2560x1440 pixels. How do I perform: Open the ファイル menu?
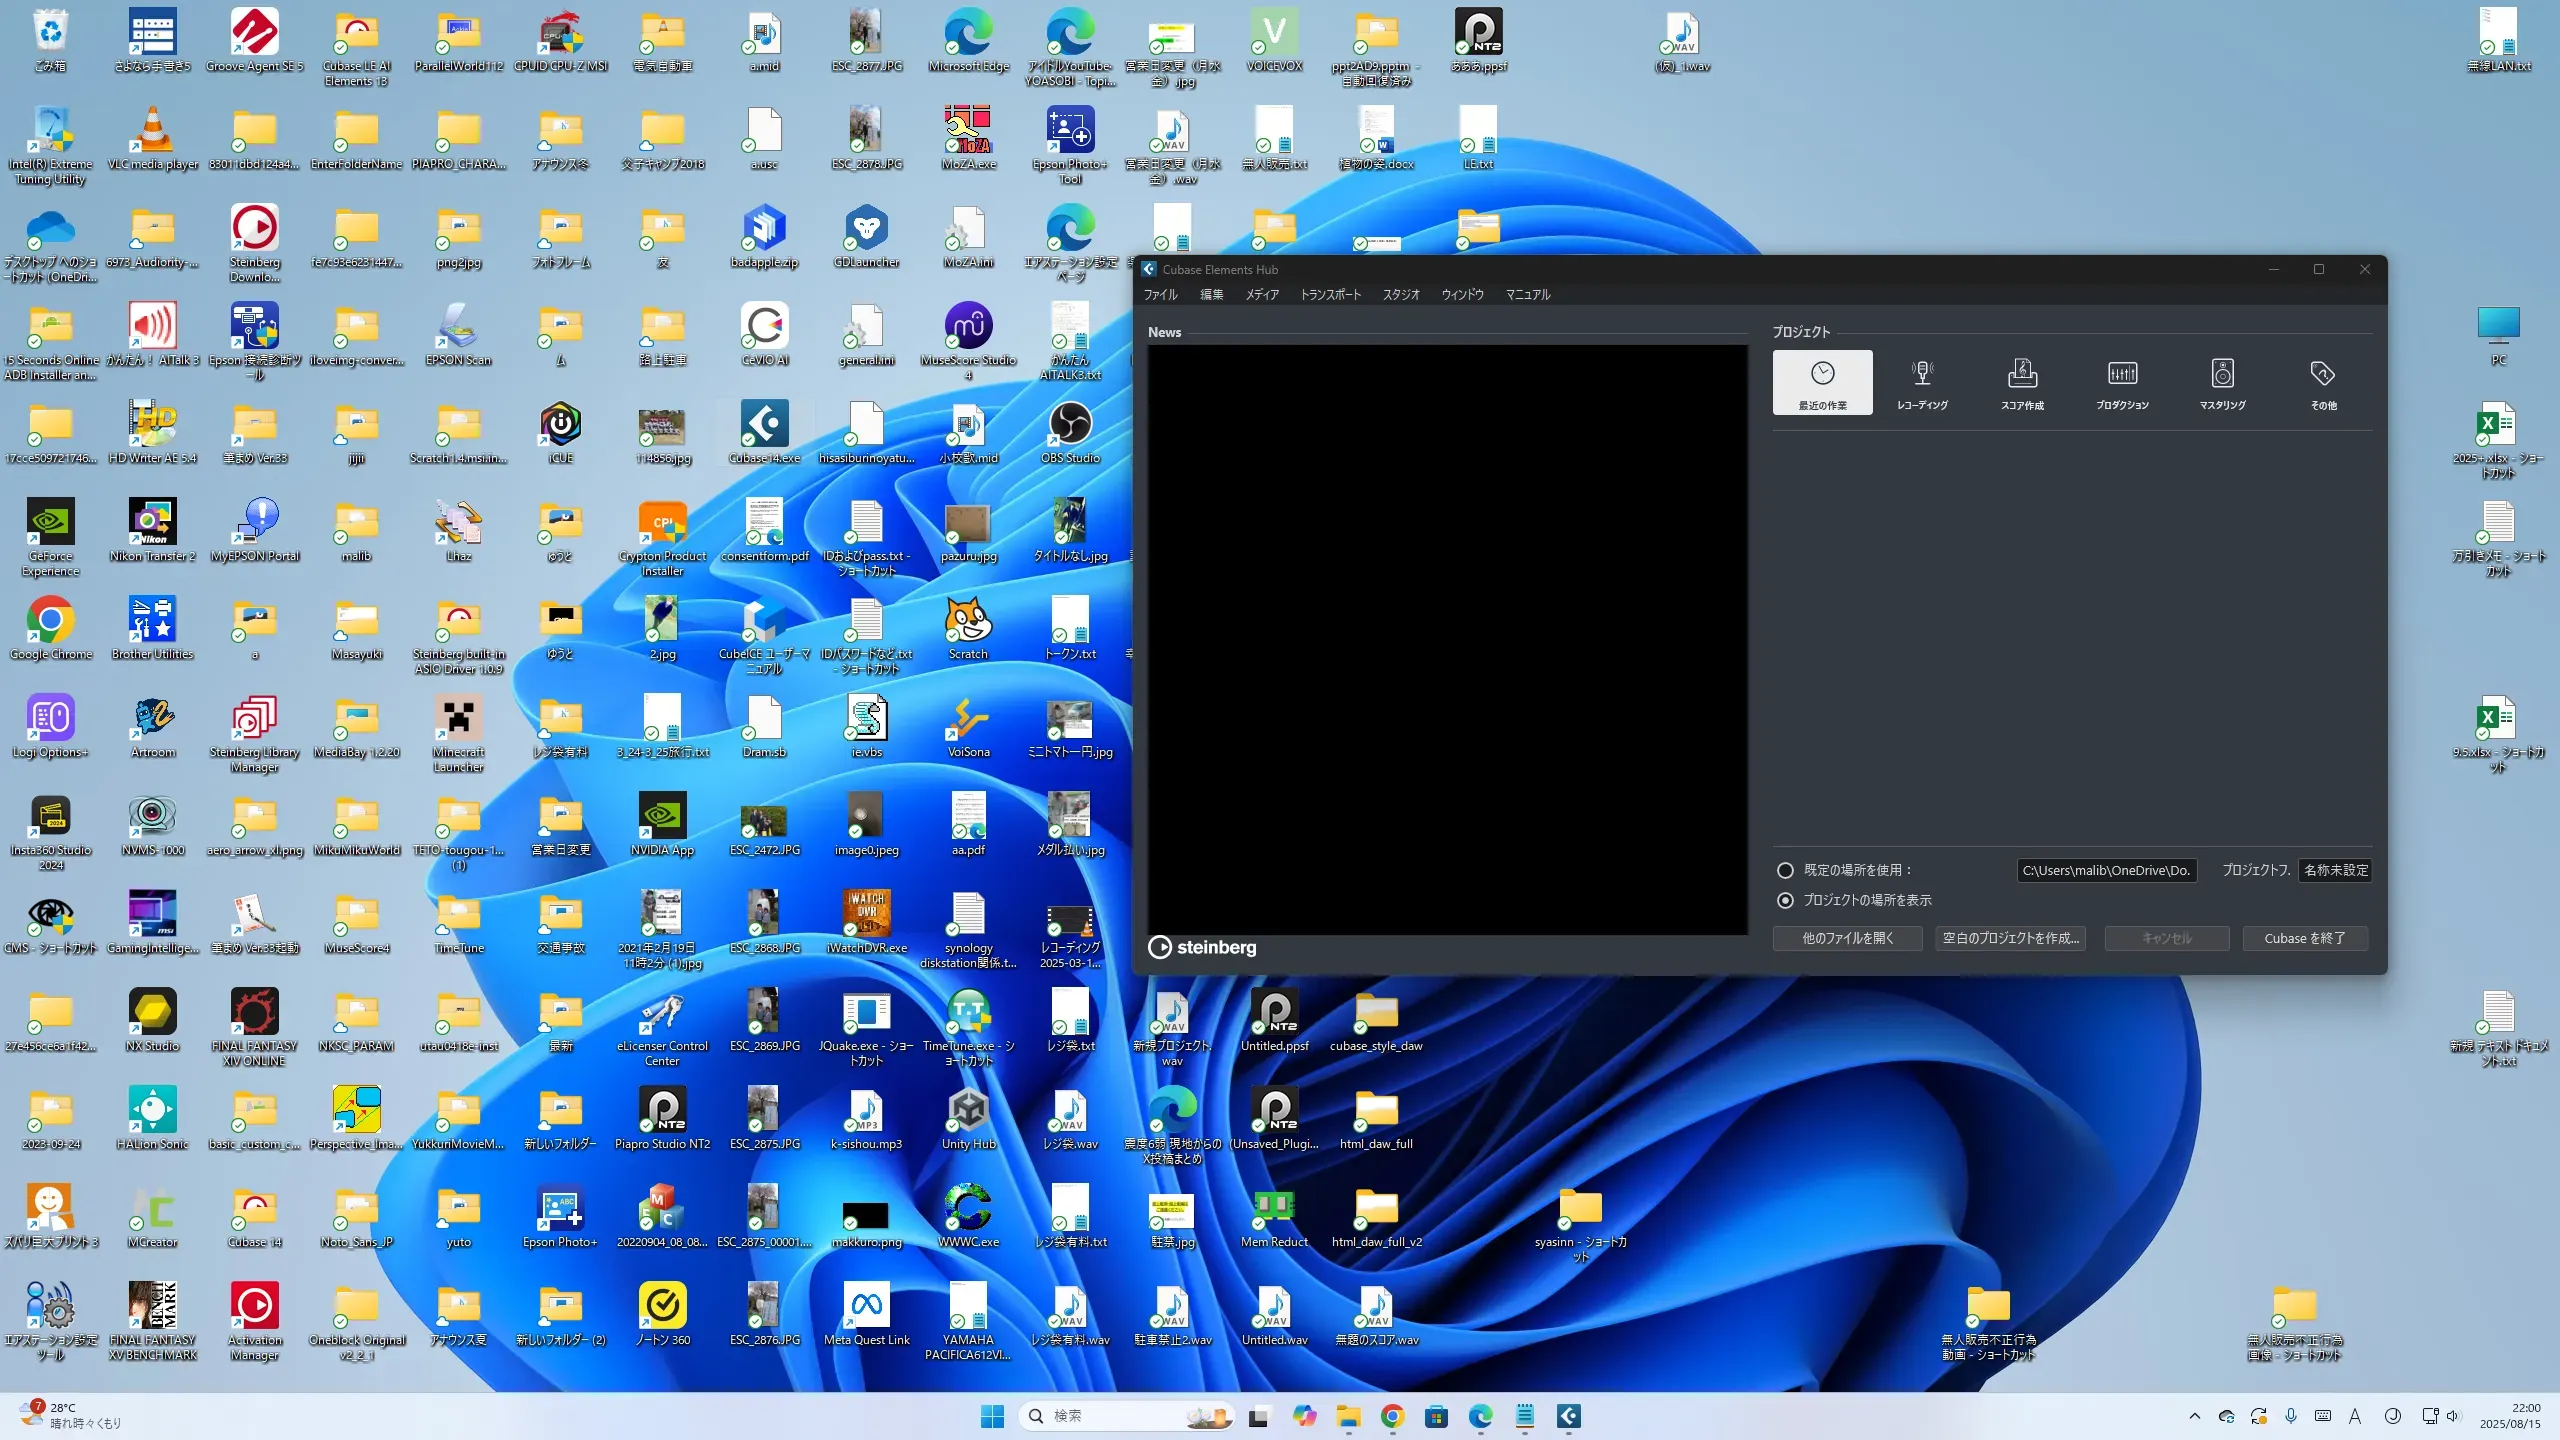(x=1160, y=295)
